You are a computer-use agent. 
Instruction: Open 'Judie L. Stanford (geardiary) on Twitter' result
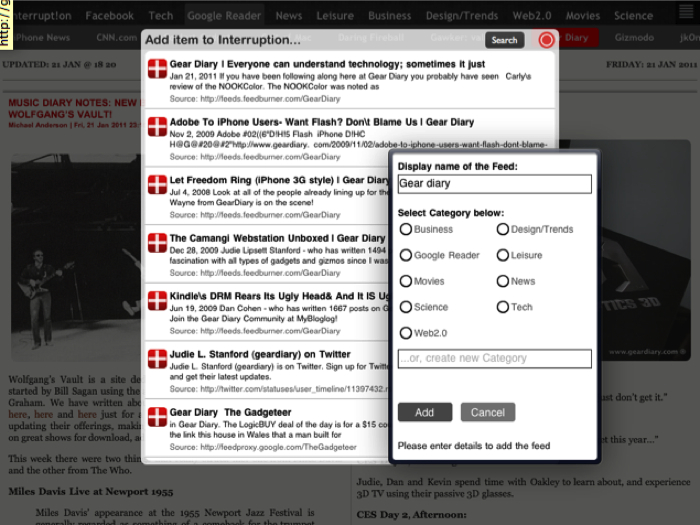[x=260, y=354]
